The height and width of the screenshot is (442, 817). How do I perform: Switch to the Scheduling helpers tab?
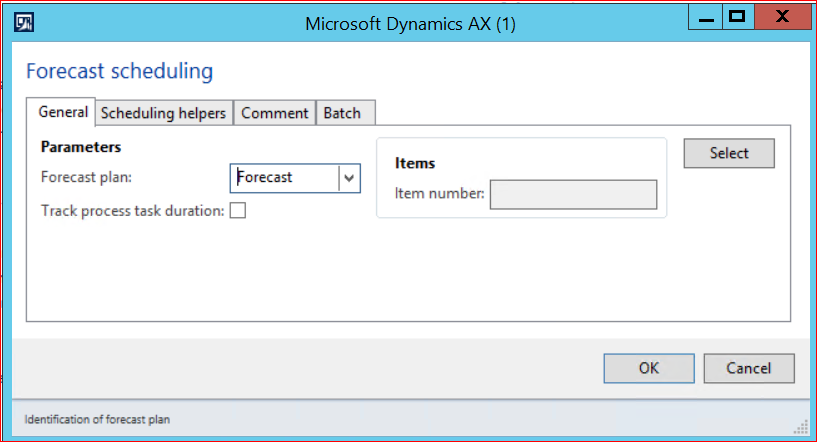point(163,113)
